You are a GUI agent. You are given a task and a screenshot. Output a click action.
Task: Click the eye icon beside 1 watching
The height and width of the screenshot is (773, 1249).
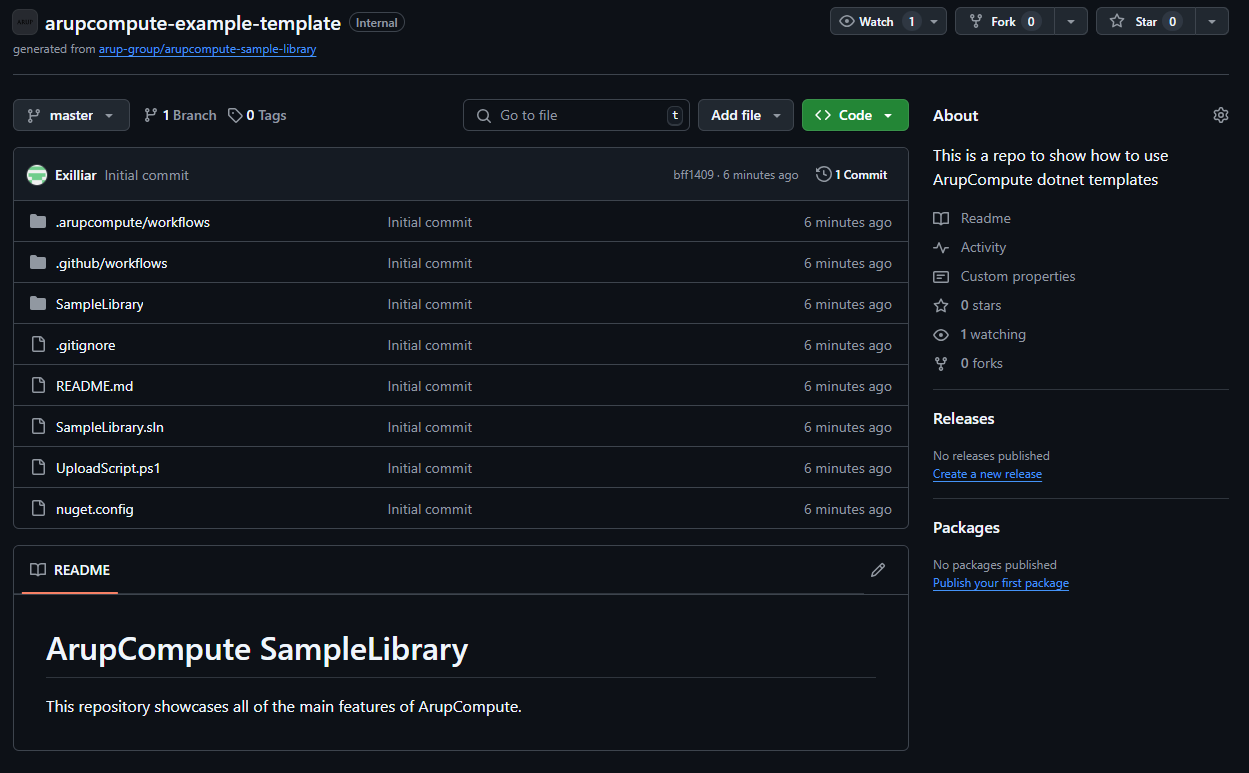(x=941, y=334)
